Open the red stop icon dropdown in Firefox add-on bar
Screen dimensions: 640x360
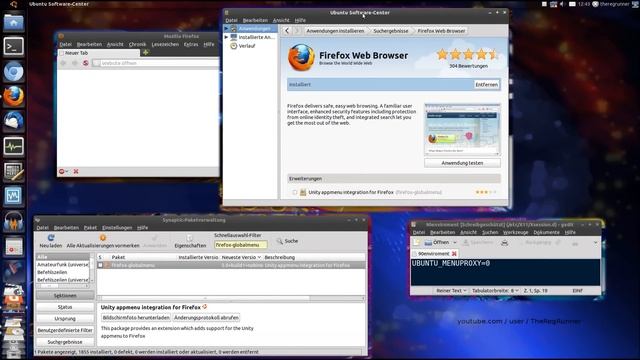[67, 171]
